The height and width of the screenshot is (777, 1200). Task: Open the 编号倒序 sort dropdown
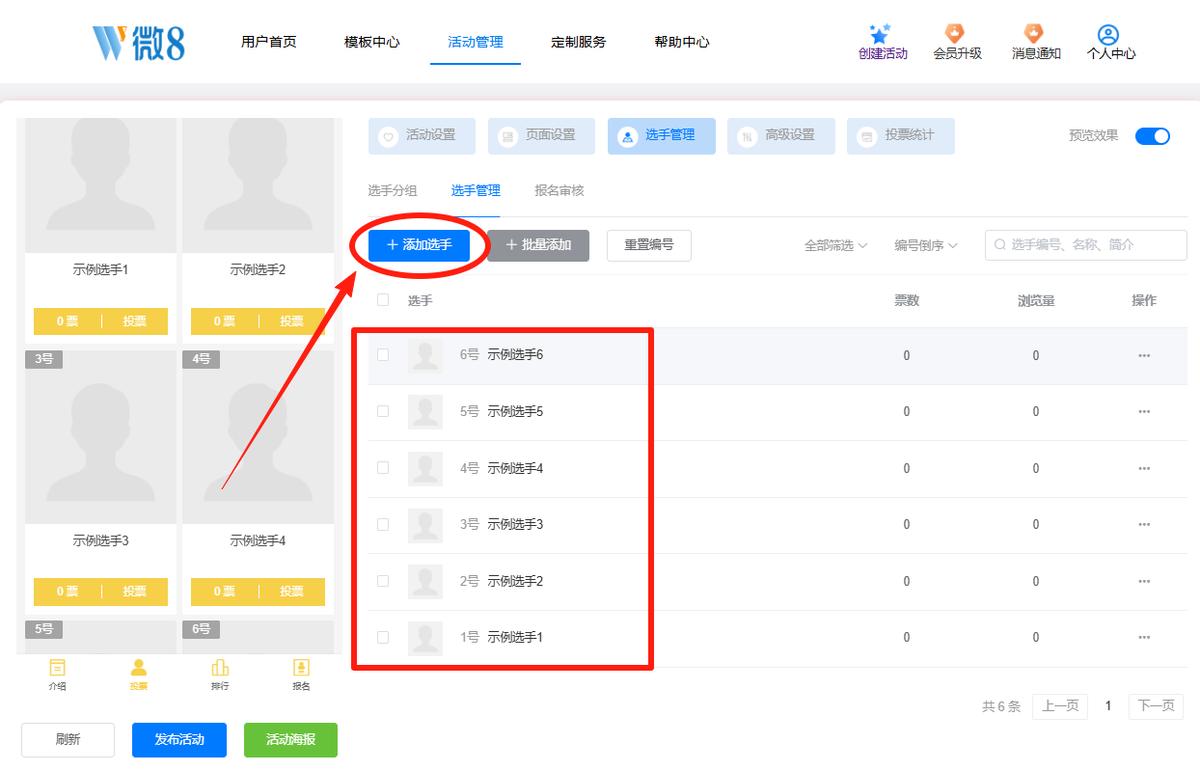(x=926, y=245)
